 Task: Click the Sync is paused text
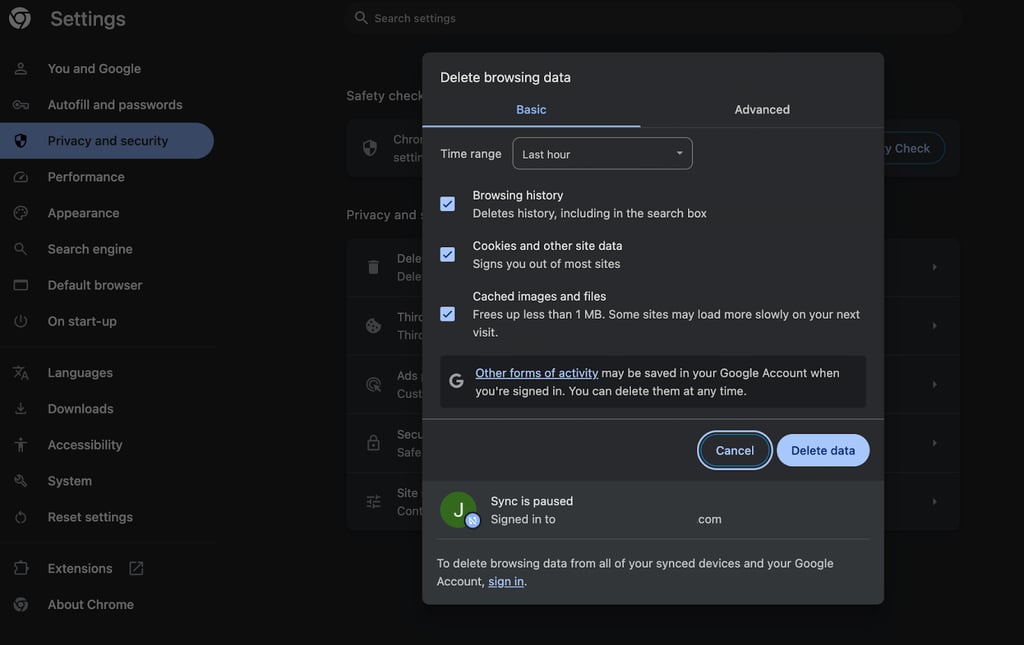click(x=532, y=501)
